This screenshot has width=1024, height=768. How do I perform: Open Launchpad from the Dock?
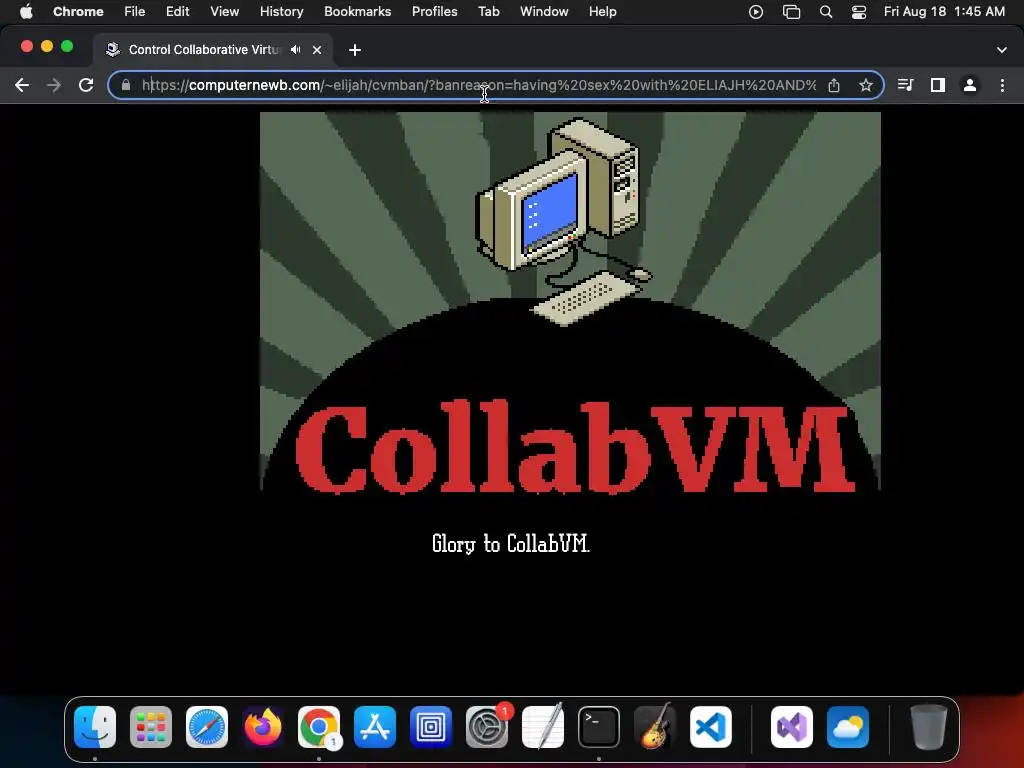point(151,727)
